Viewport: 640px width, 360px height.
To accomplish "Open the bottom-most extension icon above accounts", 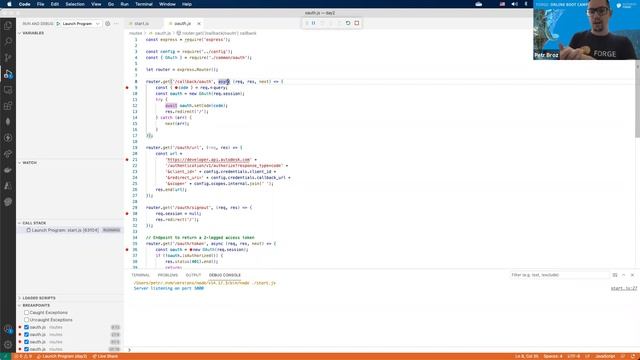I will point(8,202).
